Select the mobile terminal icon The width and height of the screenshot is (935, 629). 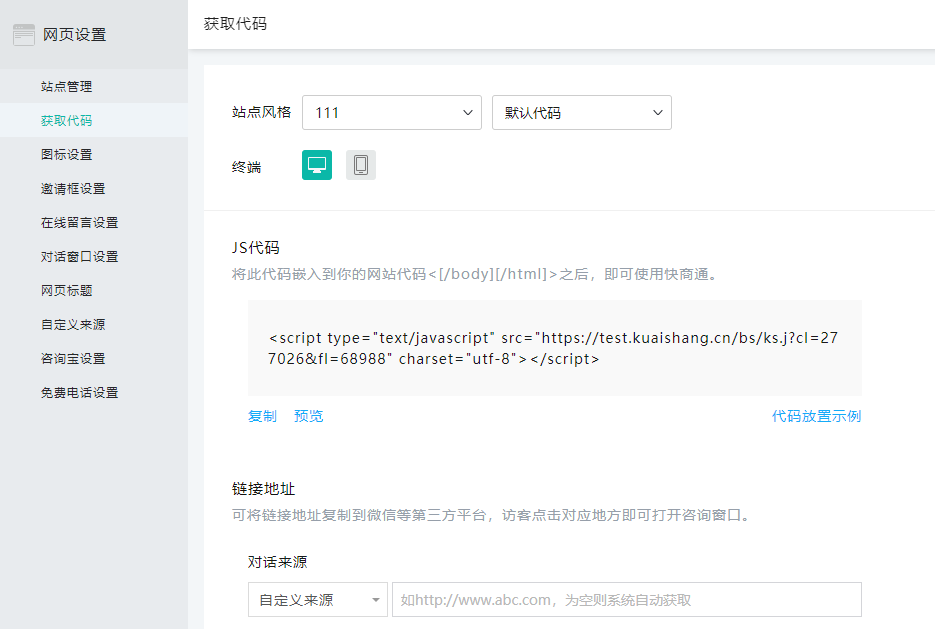361,165
